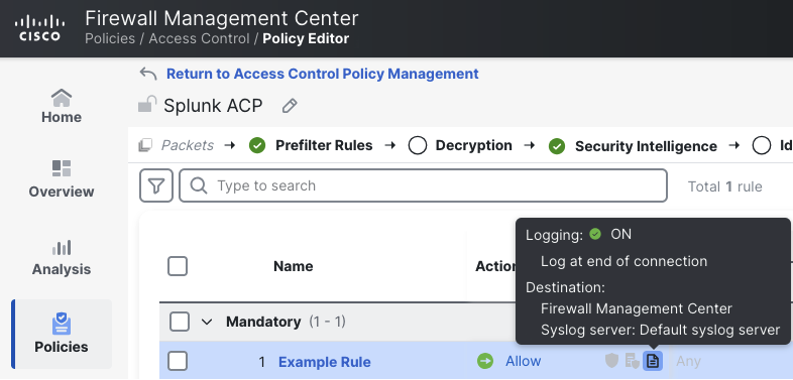Open the Home sidebar section
Screen dimensions: 793x380
point(61,106)
